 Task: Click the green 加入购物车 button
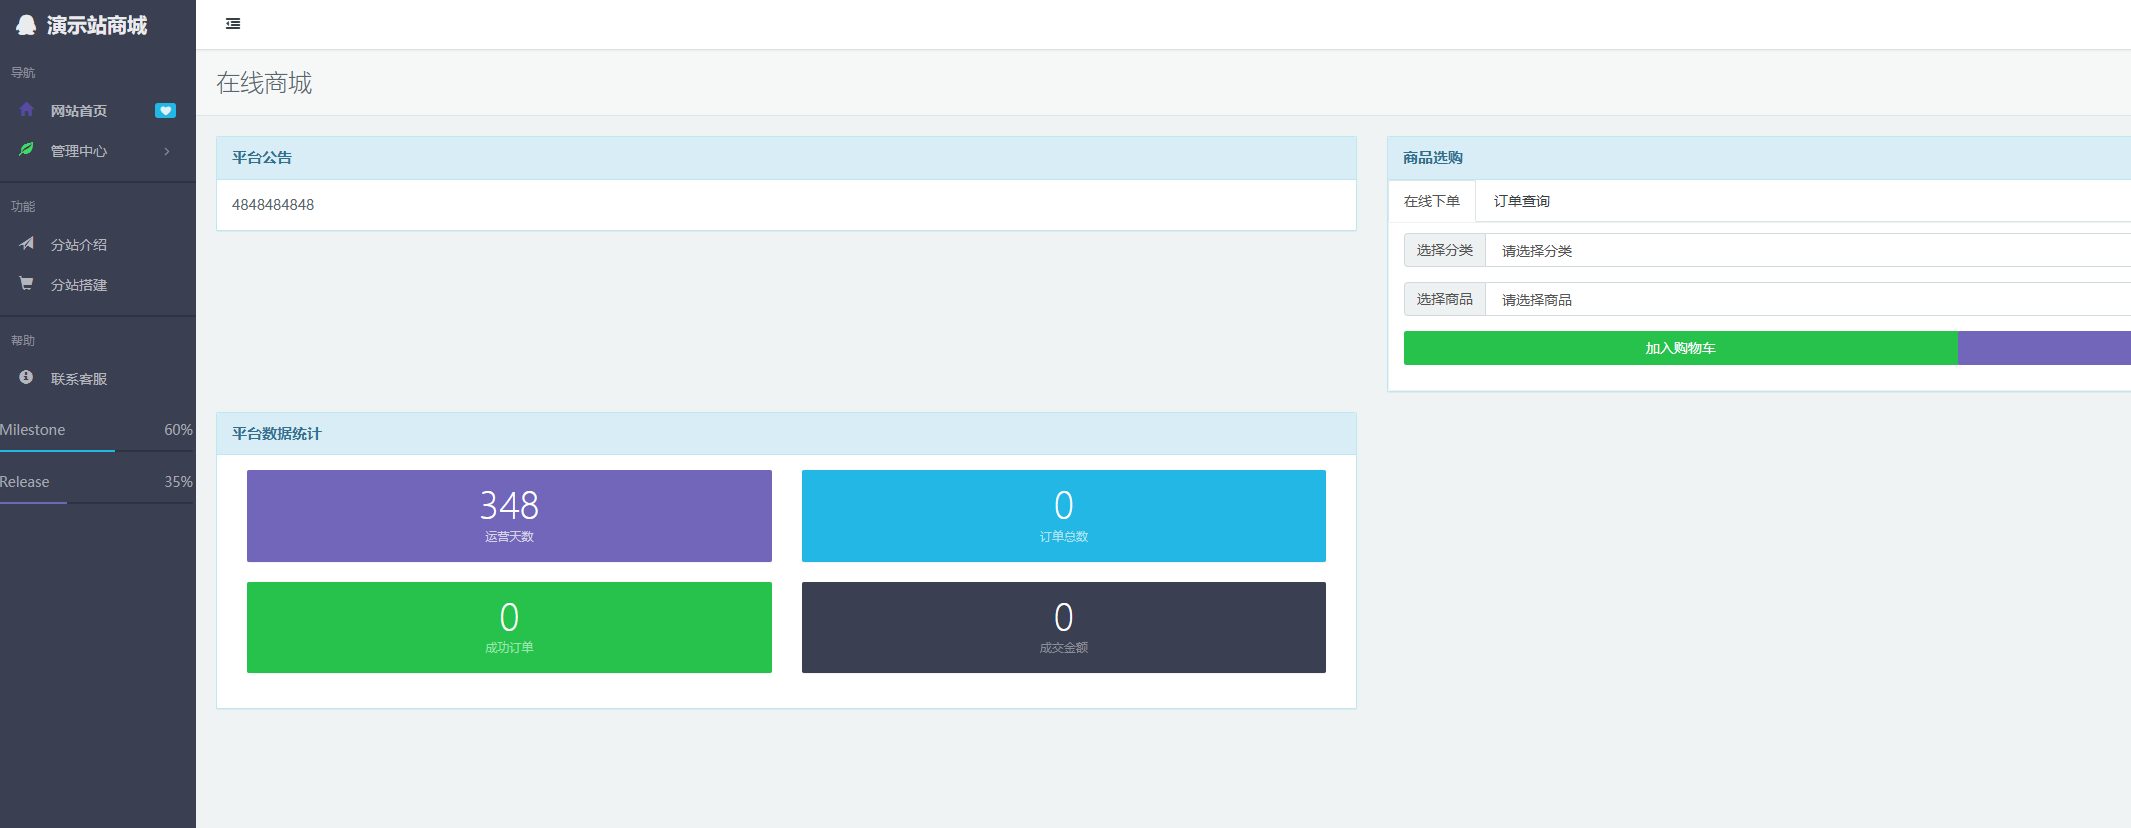pos(1680,348)
